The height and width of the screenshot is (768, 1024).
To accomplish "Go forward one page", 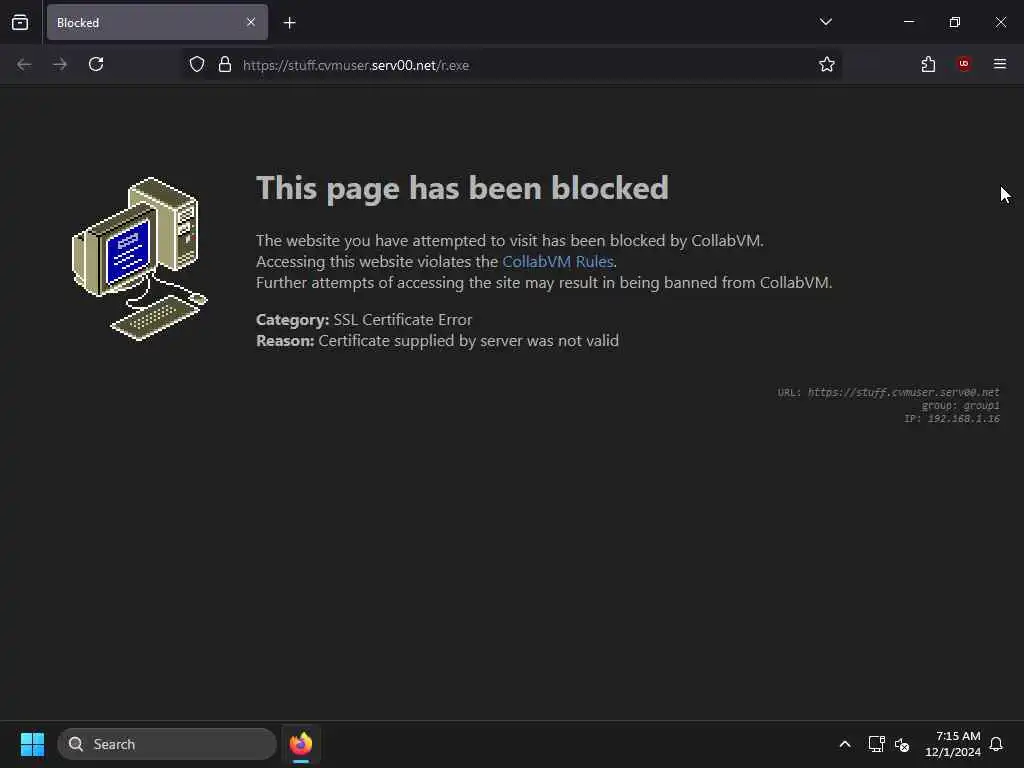I will pos(60,64).
